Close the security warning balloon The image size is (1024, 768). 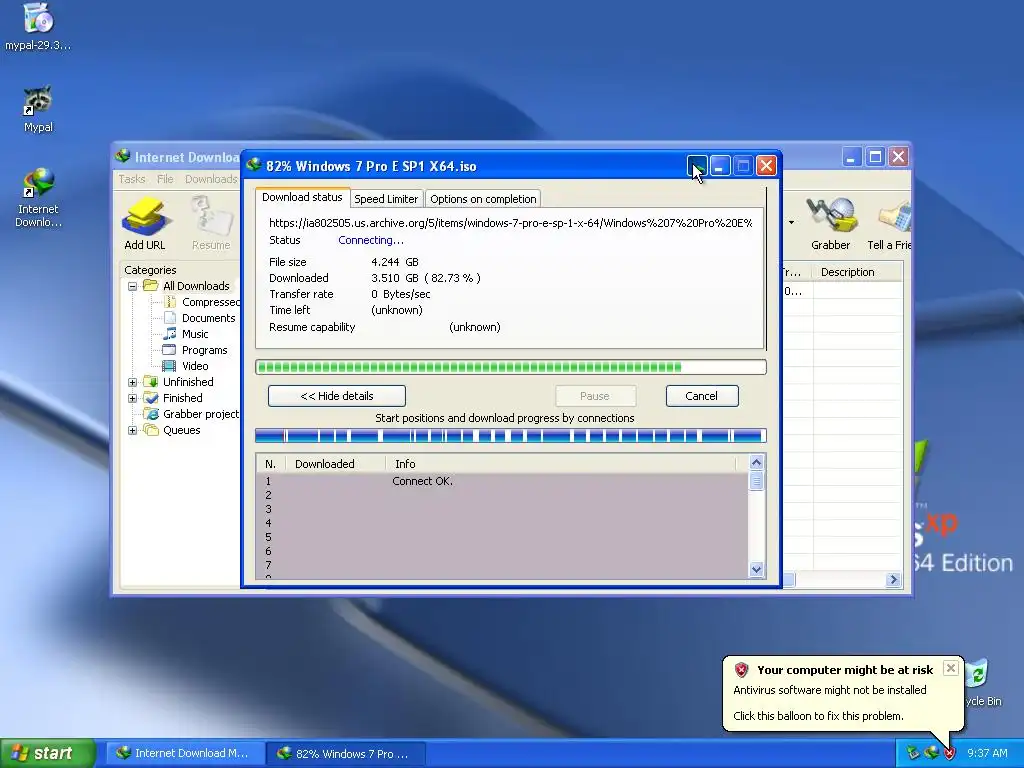click(951, 668)
